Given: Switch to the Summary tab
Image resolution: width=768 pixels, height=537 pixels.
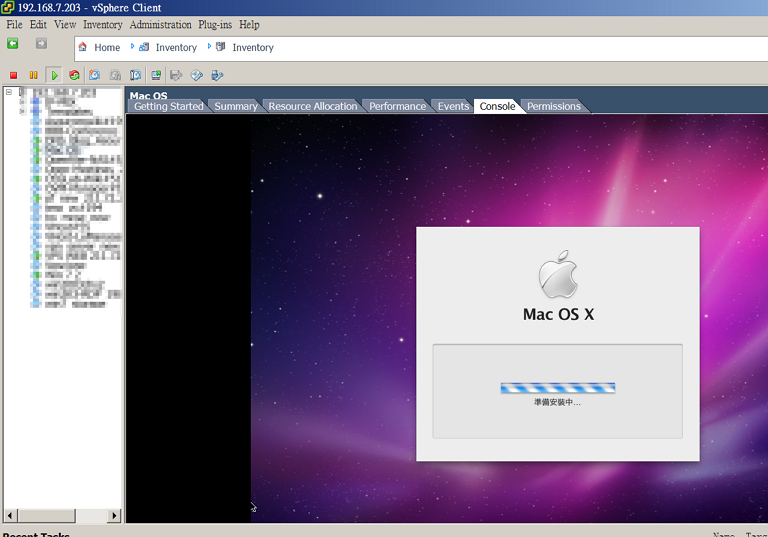Looking at the screenshot, I should pos(236,106).
